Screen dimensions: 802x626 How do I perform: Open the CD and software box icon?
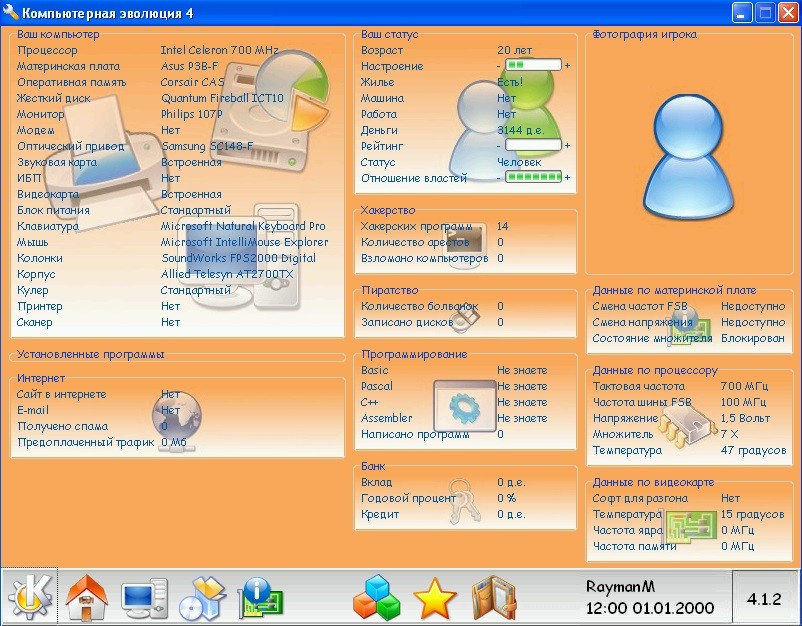pyautogui.click(x=203, y=598)
